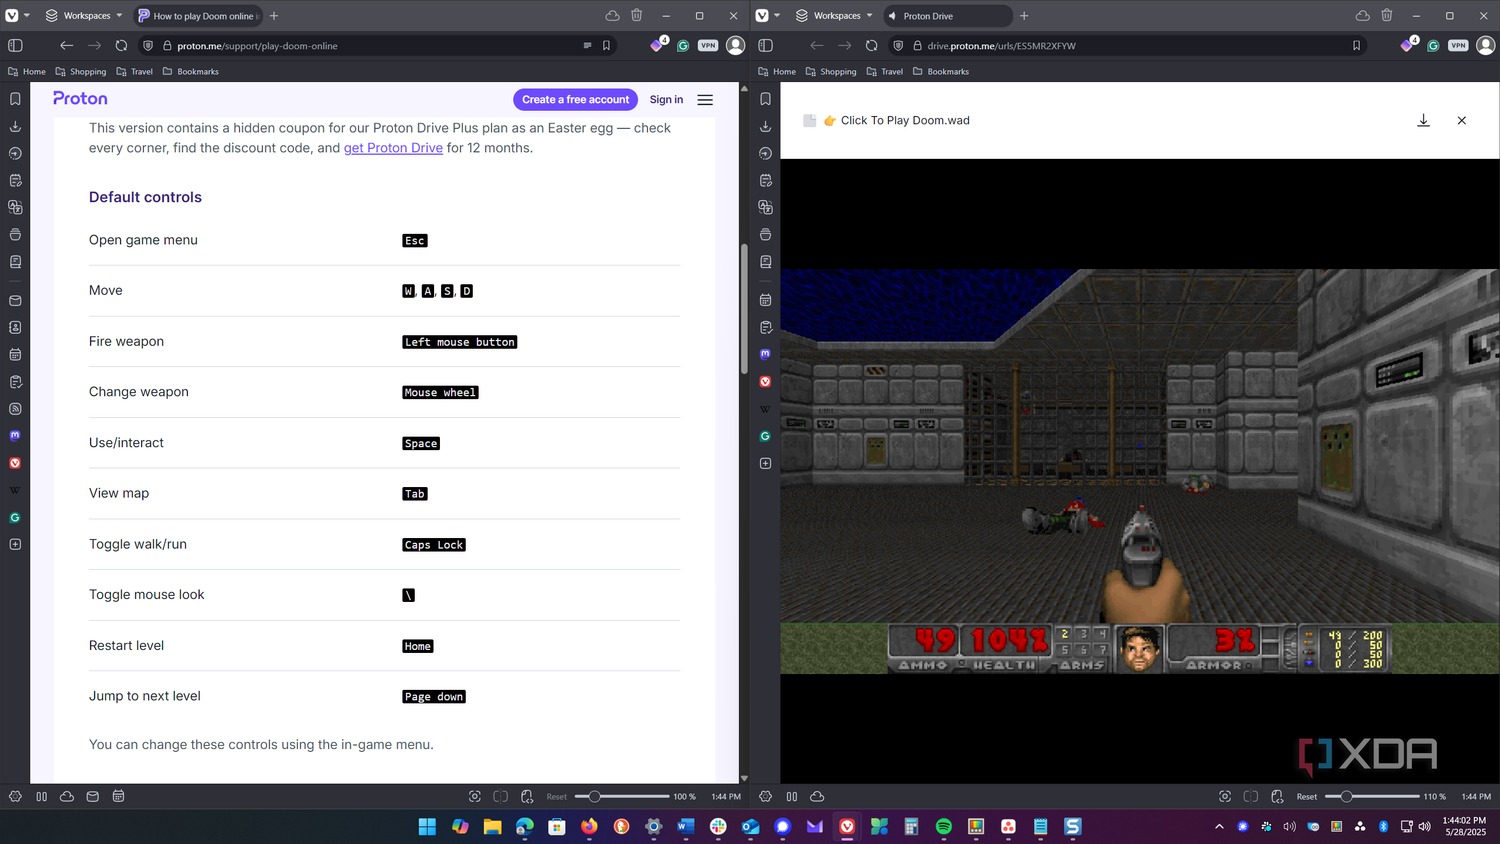Open Notes panel in left window sidebar
Viewport: 1500px width, 844px height.
click(x=15, y=180)
